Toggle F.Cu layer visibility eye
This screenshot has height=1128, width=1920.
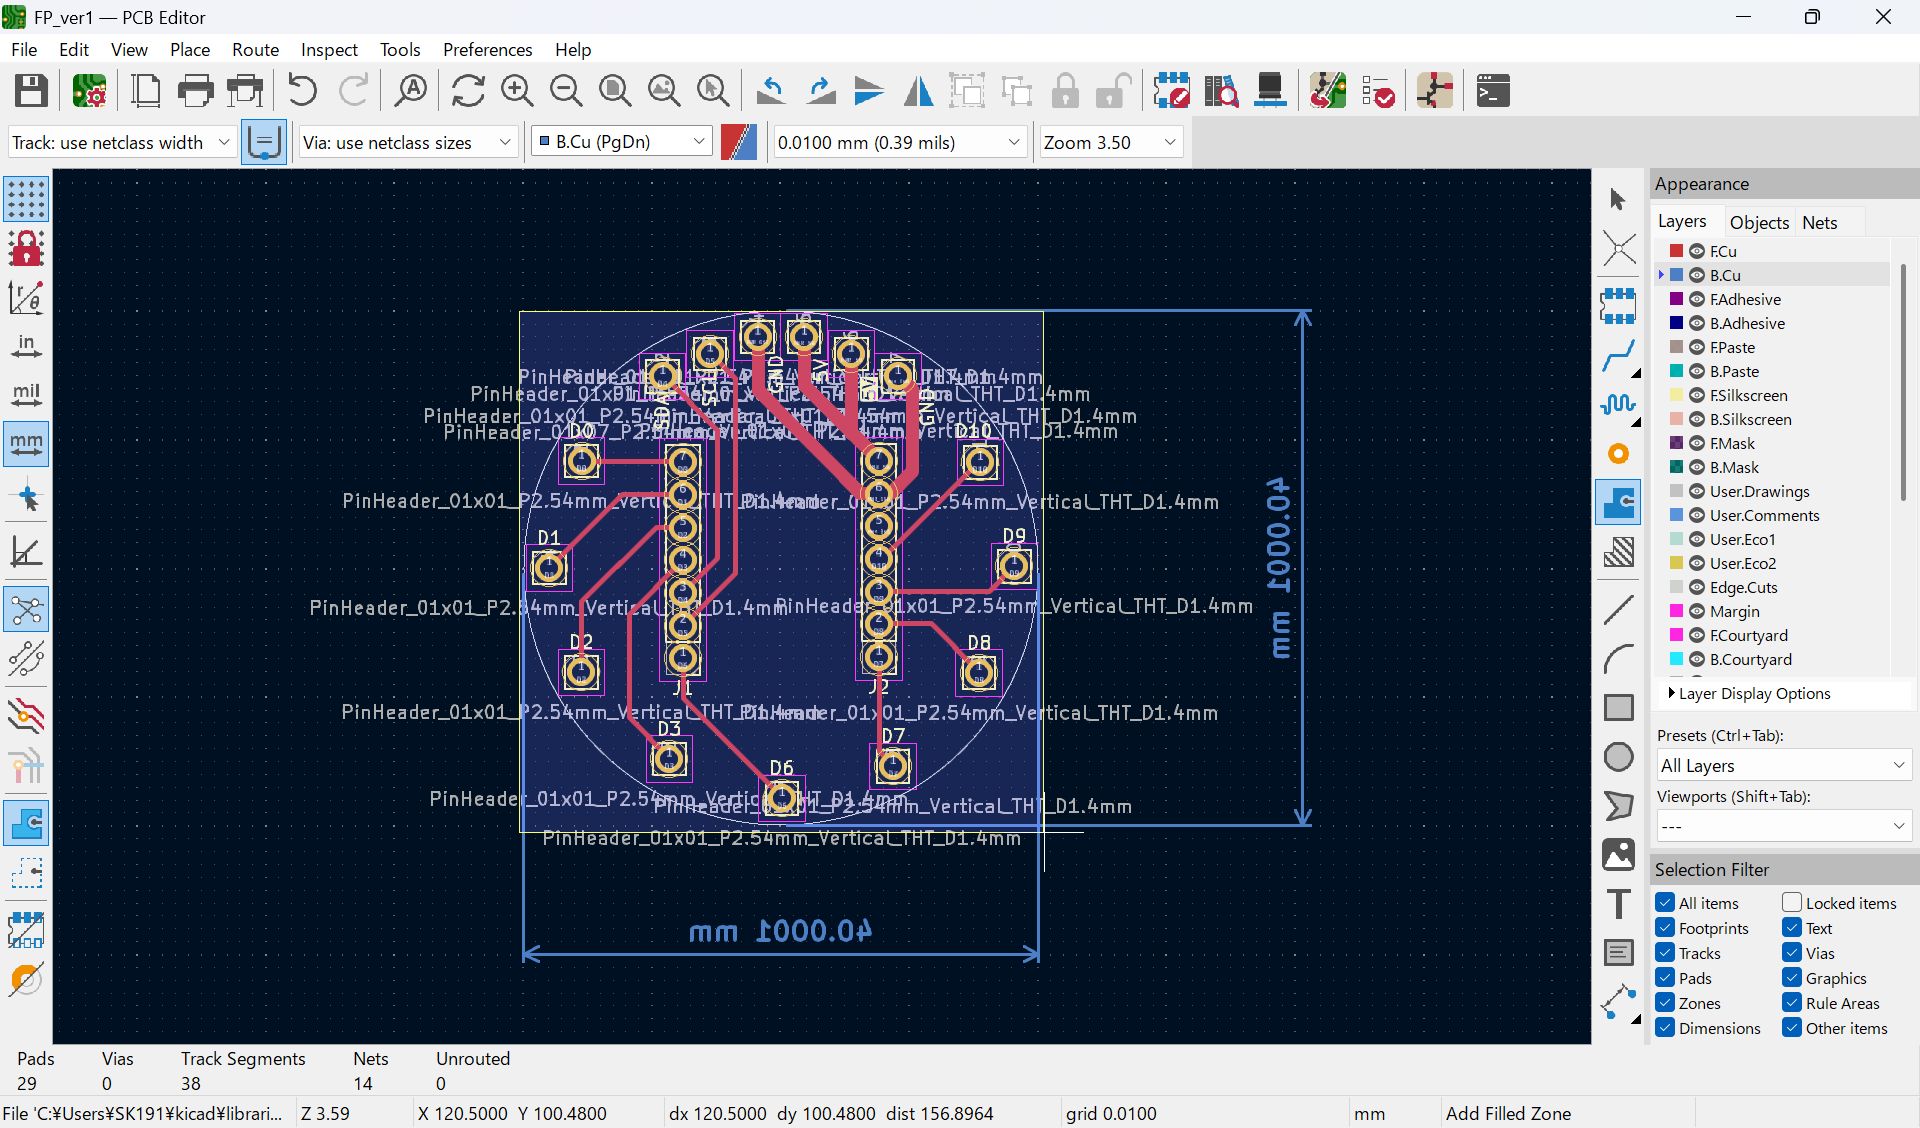pos(1697,251)
